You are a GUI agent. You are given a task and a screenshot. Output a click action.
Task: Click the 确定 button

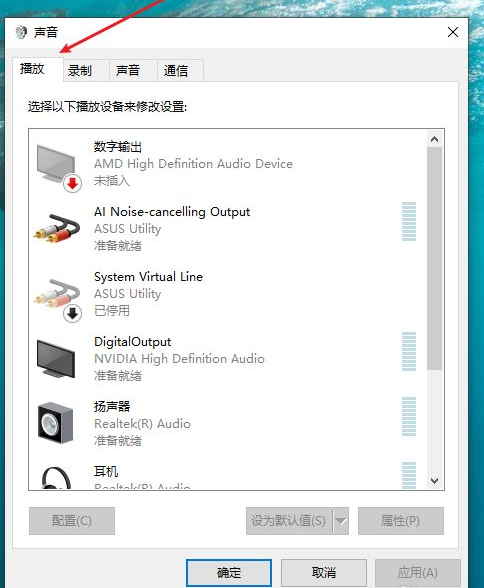tap(229, 573)
